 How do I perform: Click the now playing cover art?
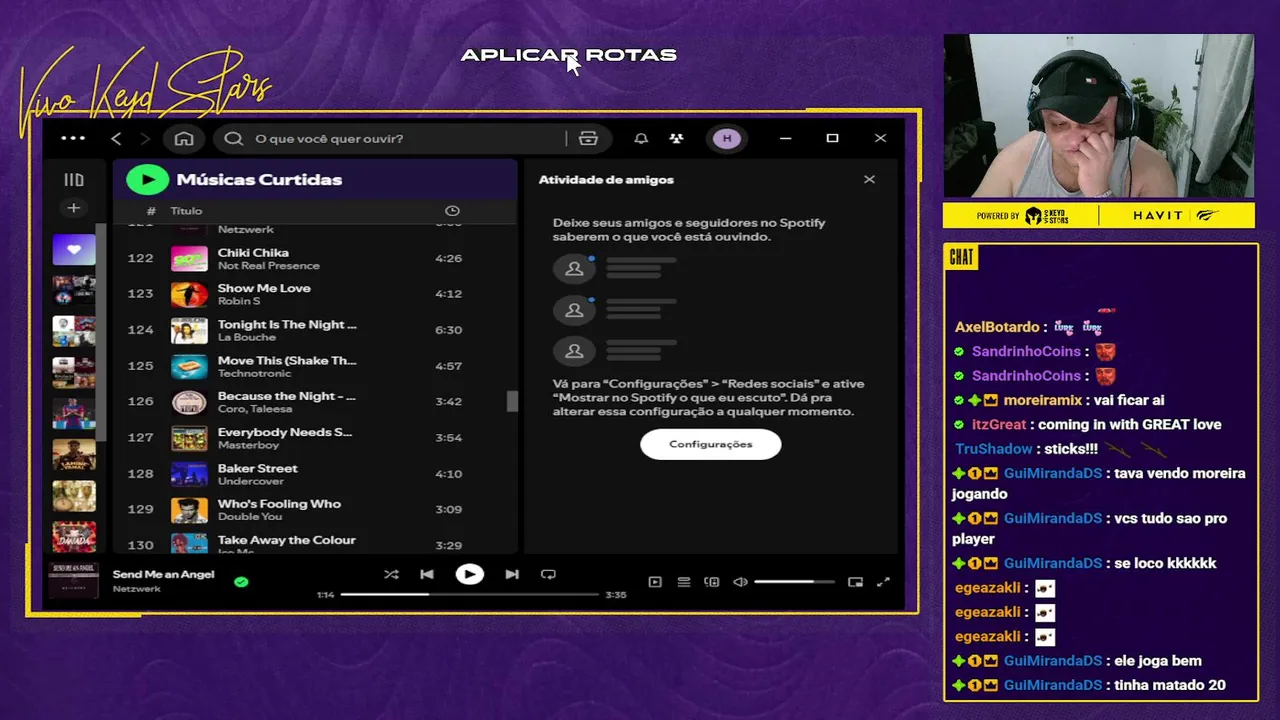(74, 580)
